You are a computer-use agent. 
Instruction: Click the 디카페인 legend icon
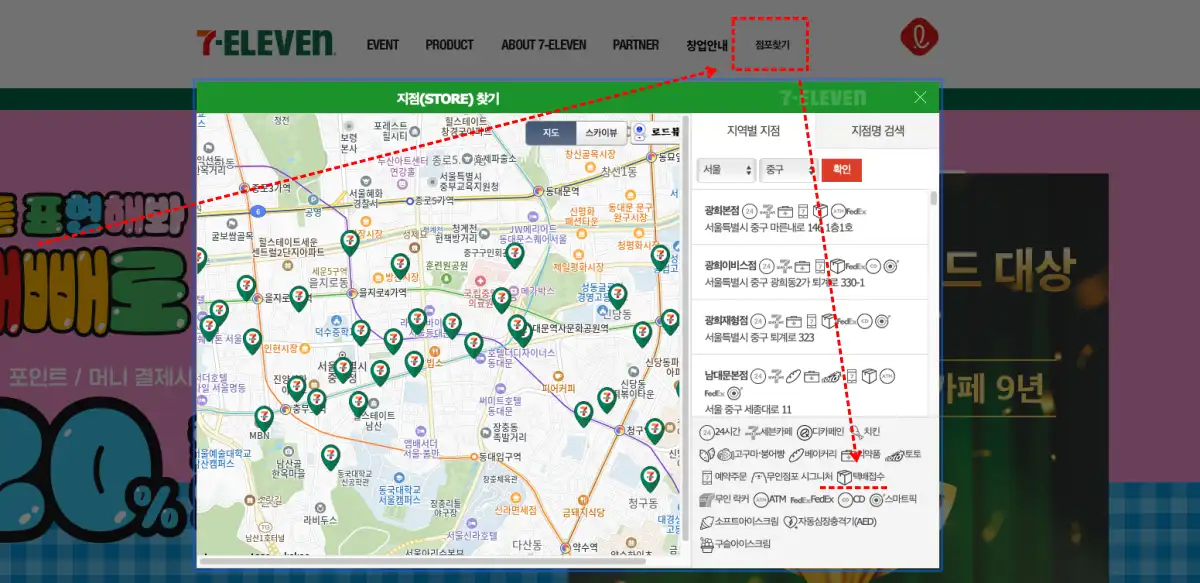(x=804, y=432)
